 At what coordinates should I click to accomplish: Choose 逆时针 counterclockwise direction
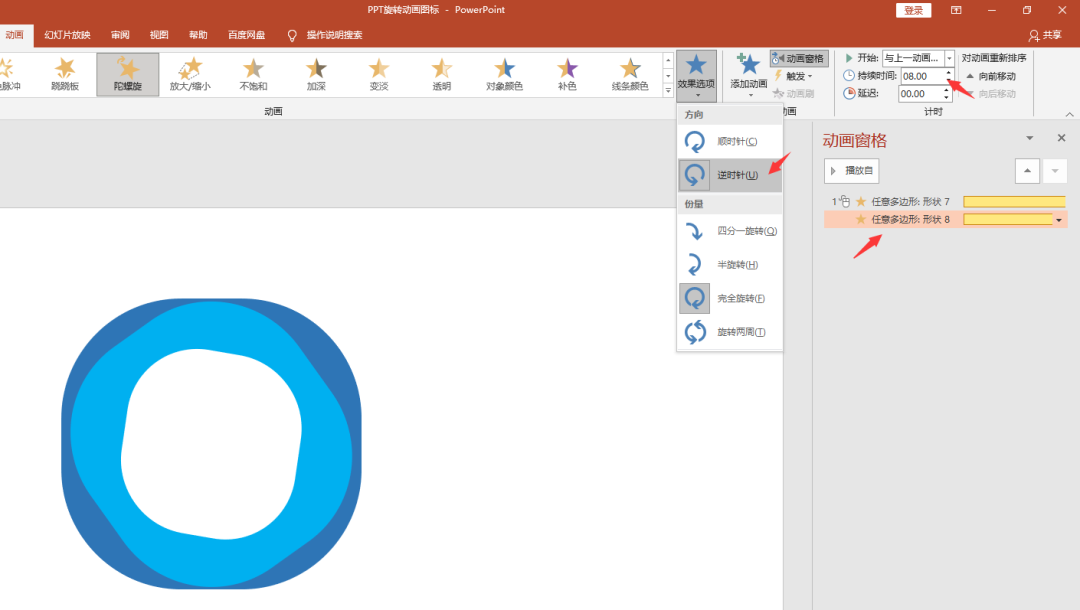point(730,175)
